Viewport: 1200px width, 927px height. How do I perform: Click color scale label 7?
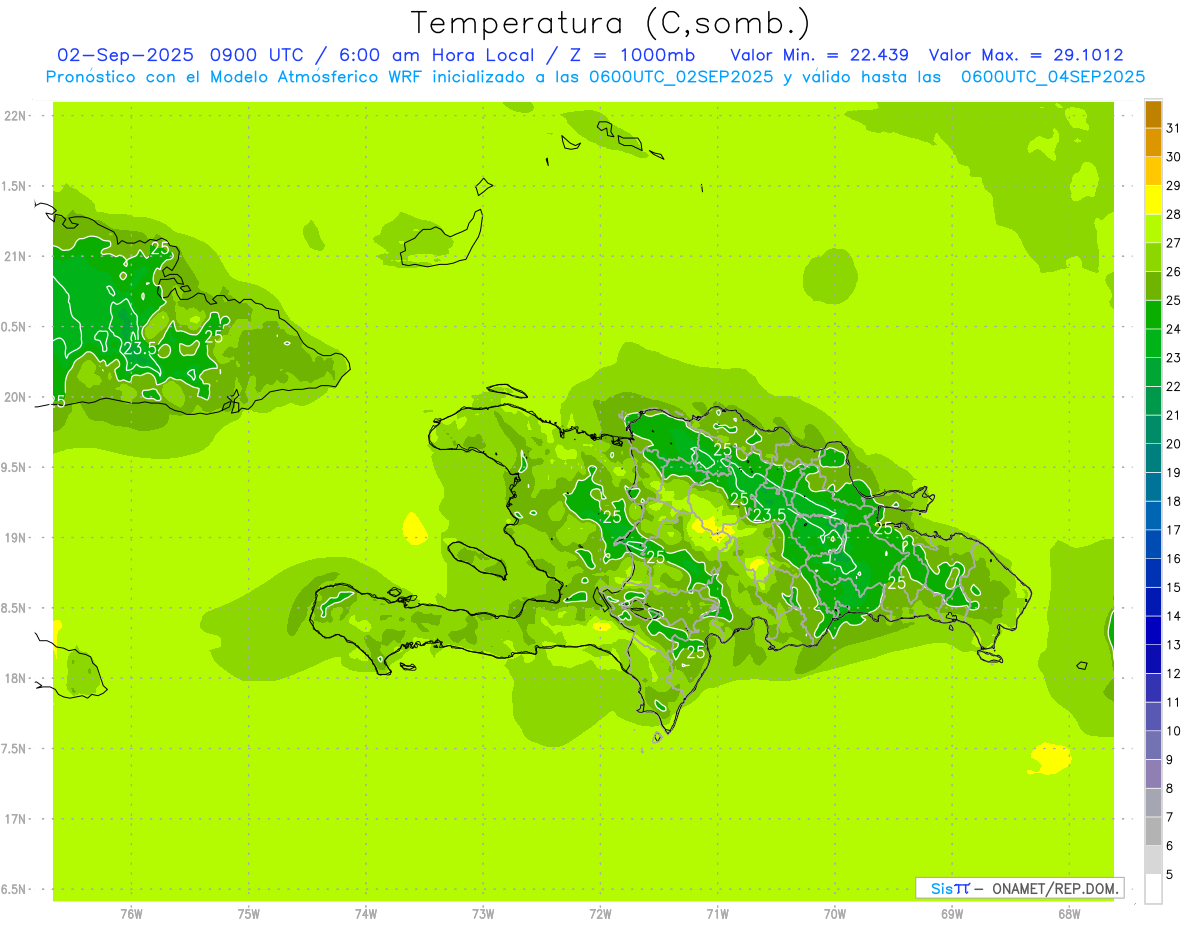coord(1169,817)
